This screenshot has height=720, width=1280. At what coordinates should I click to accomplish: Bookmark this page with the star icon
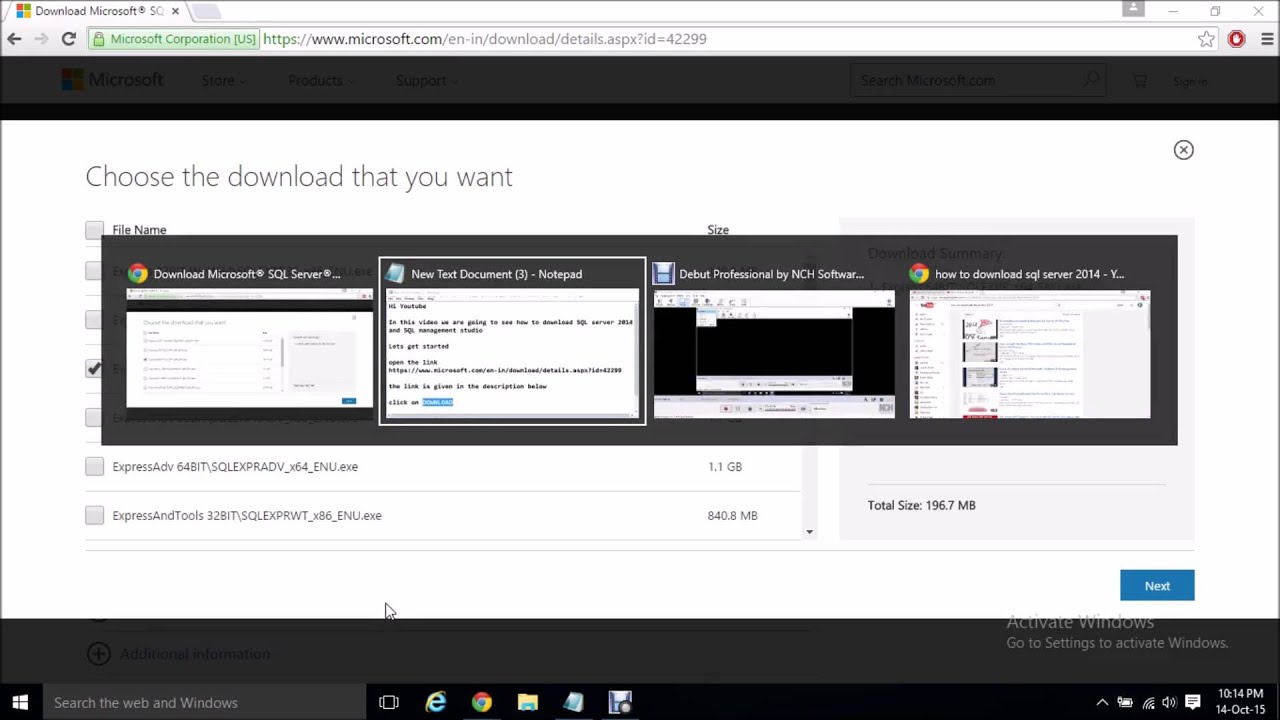1207,39
